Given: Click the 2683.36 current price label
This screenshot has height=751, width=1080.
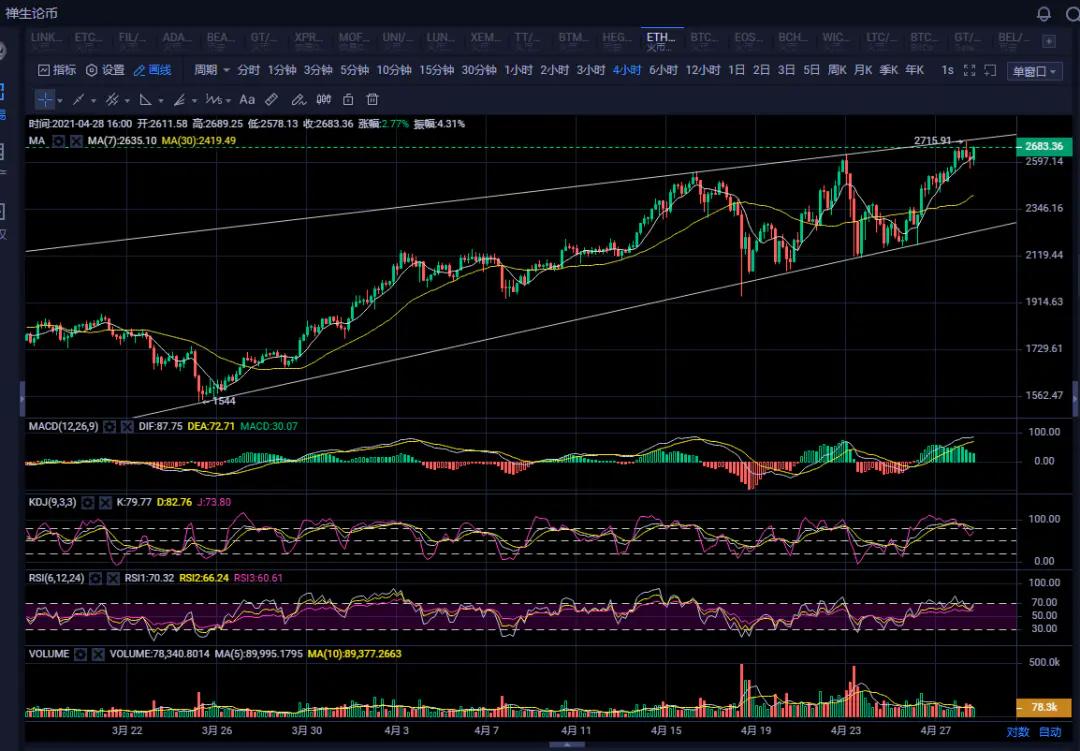Looking at the screenshot, I should point(1043,146).
